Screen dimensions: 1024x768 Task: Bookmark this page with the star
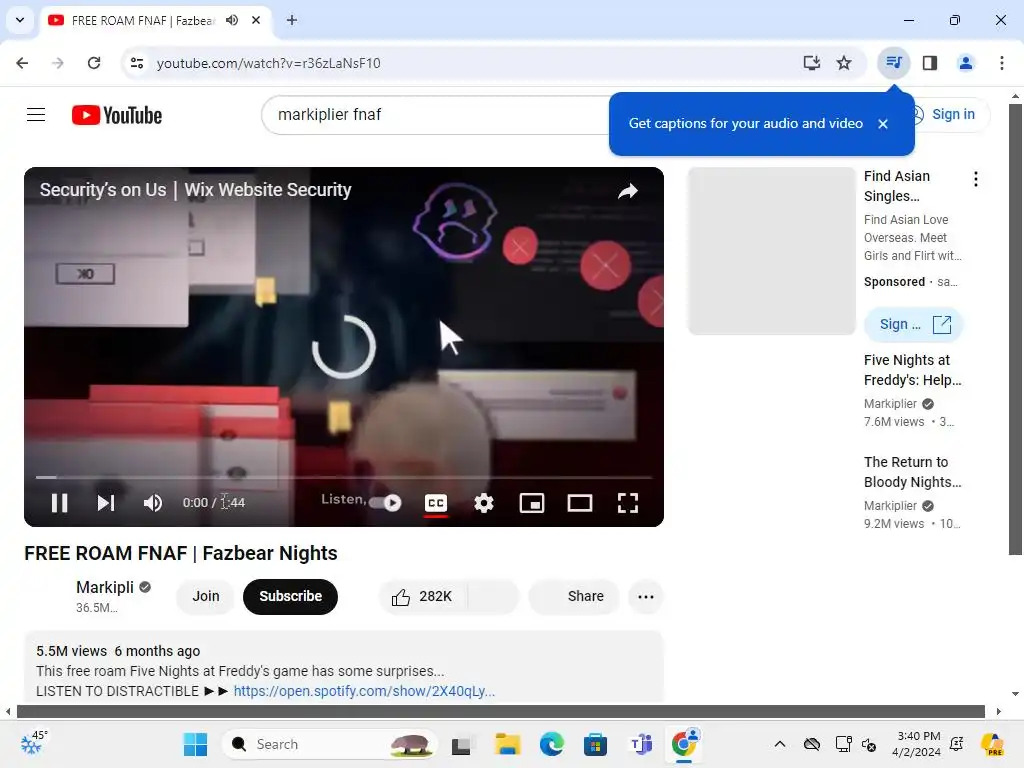844,63
